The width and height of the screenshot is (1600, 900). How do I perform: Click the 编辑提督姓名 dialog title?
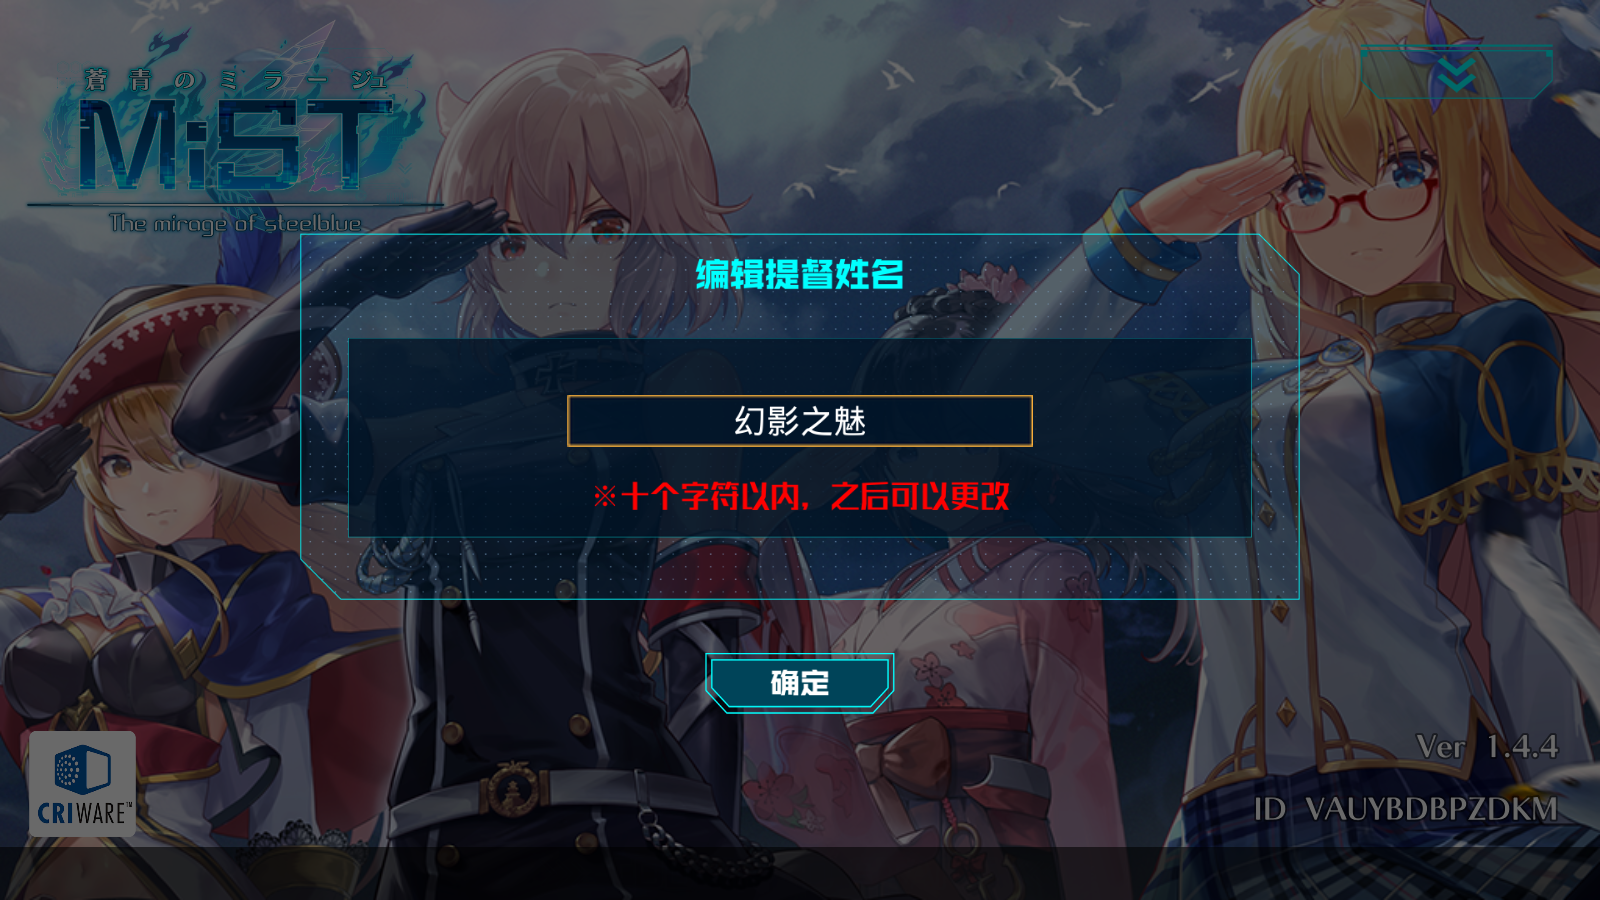tap(800, 274)
